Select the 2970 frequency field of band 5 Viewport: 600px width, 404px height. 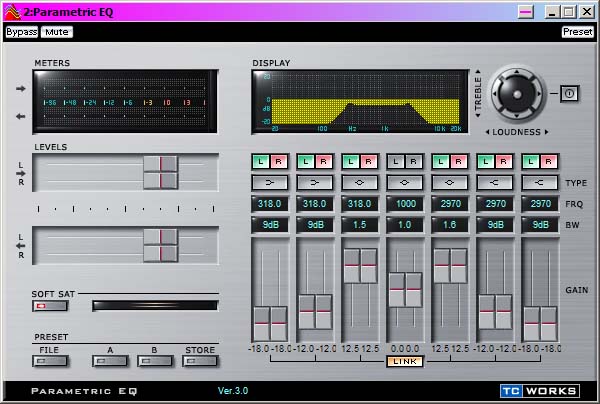coord(450,204)
